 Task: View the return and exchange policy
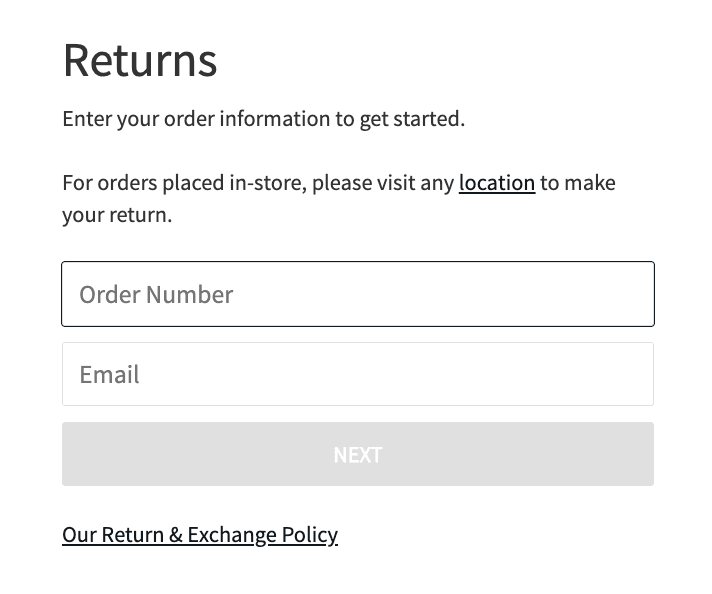(x=200, y=535)
